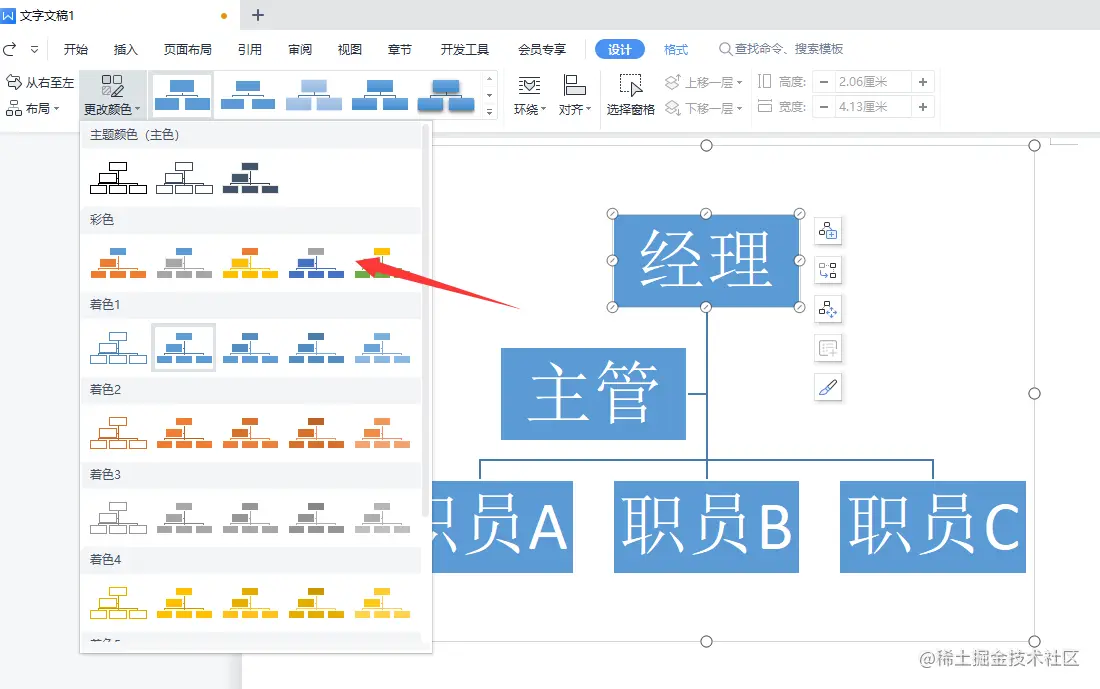This screenshot has width=1100, height=689.
Task: Open the 会员专享 tab
Action: tap(542, 49)
